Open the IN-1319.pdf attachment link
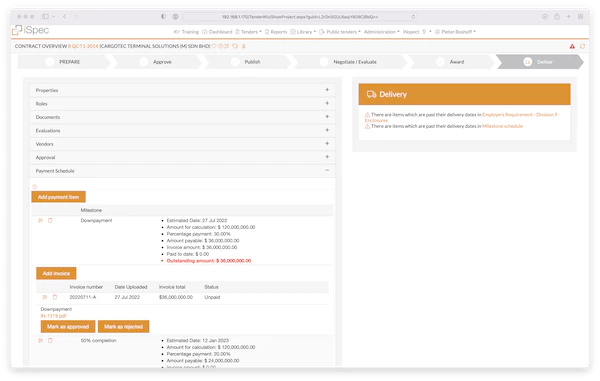This screenshot has height=381, width=600. (x=54, y=316)
